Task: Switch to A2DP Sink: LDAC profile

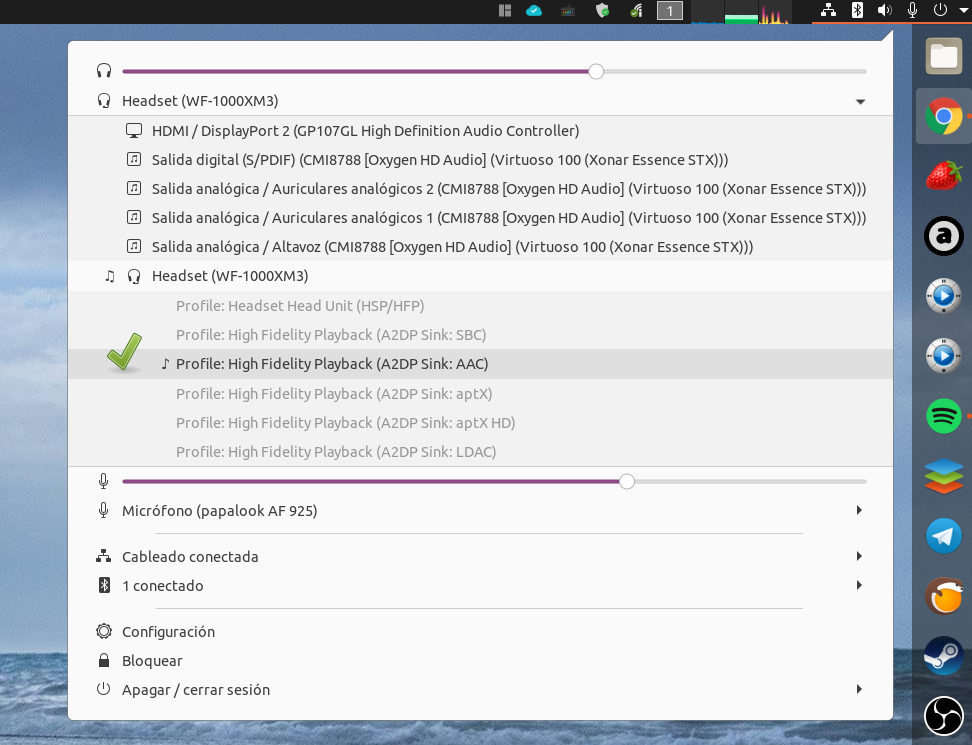Action: coord(480,452)
